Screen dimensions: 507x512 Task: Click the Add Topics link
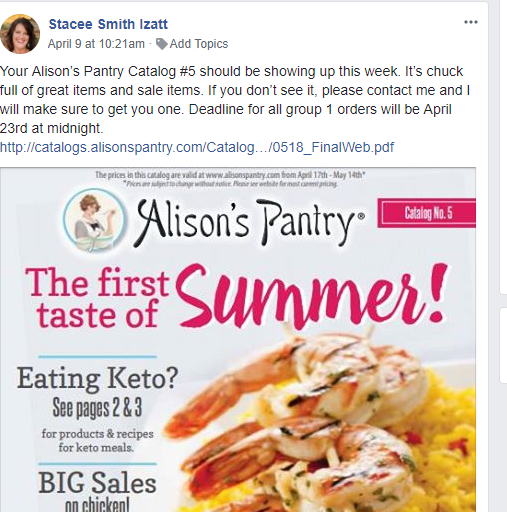coord(199,44)
